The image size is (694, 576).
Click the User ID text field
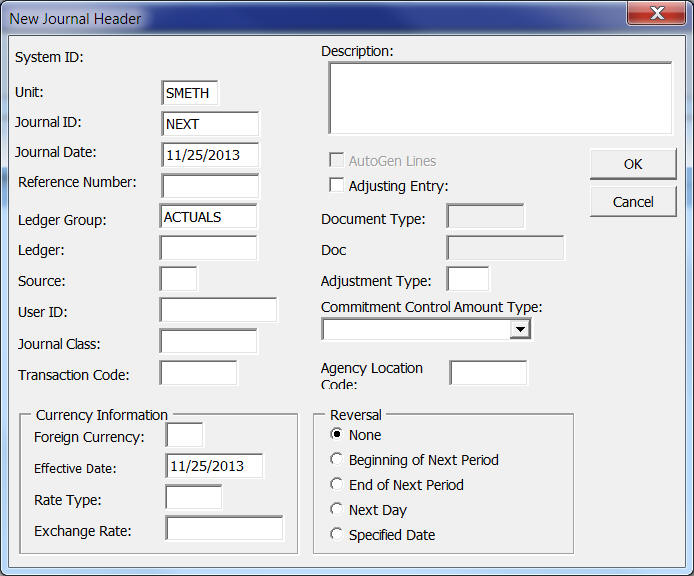click(218, 311)
